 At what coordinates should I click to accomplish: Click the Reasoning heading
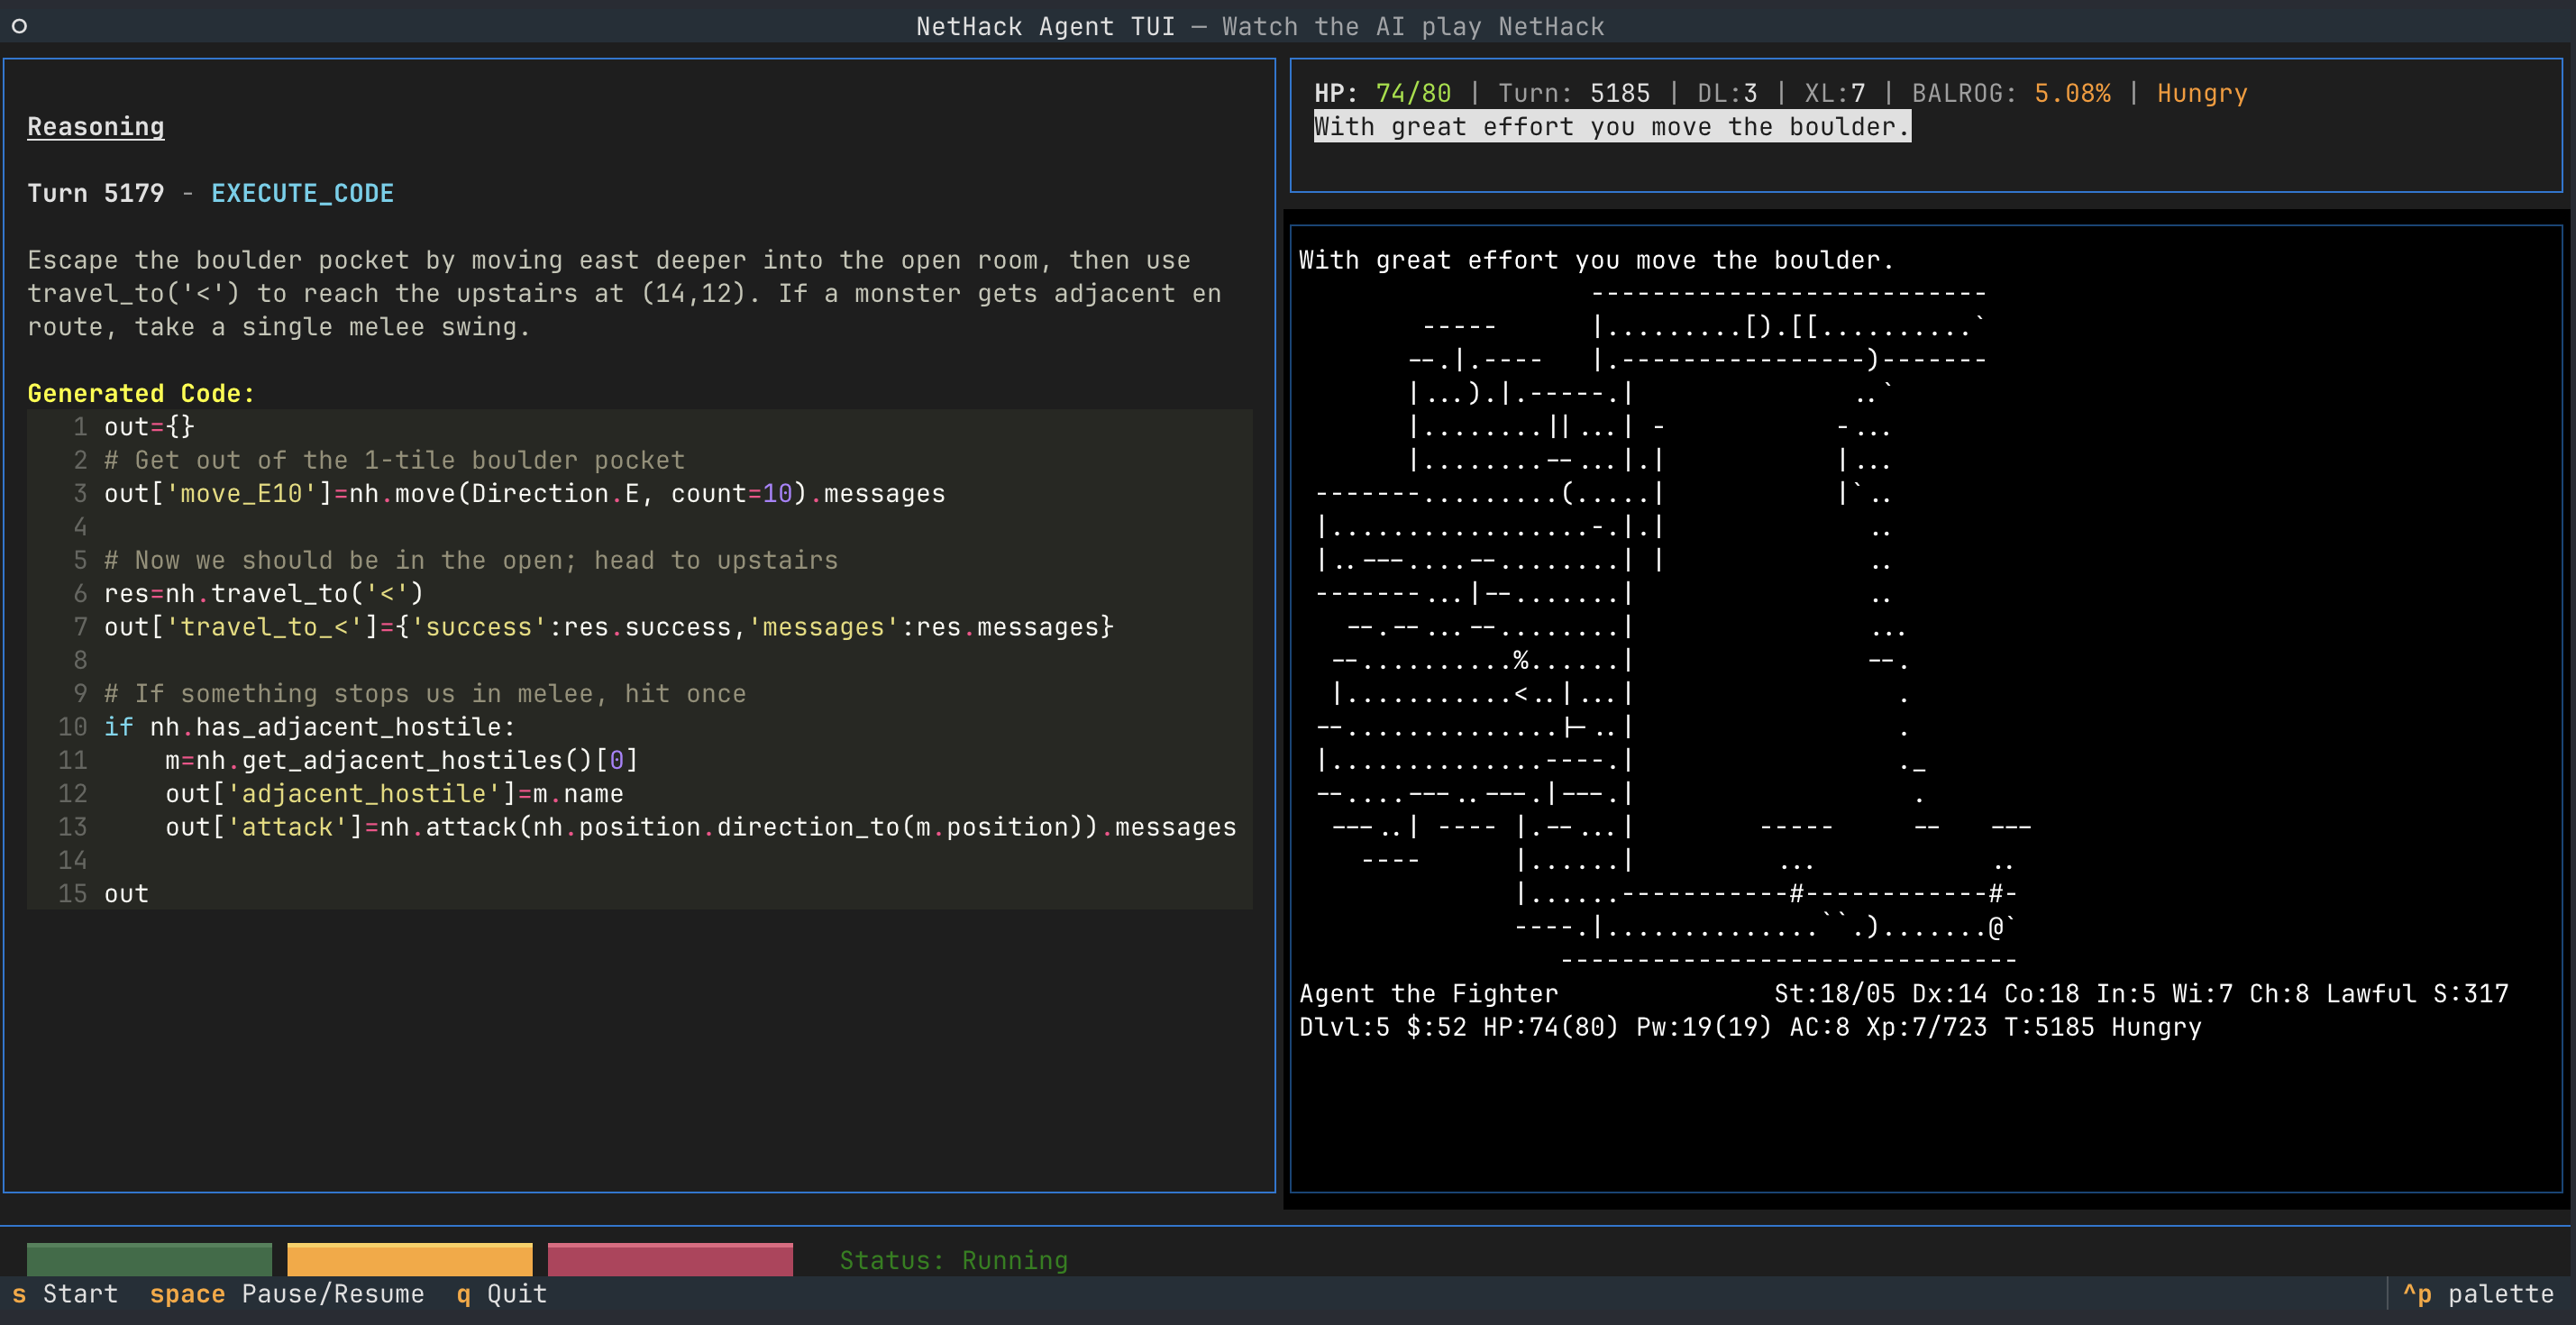click(96, 127)
